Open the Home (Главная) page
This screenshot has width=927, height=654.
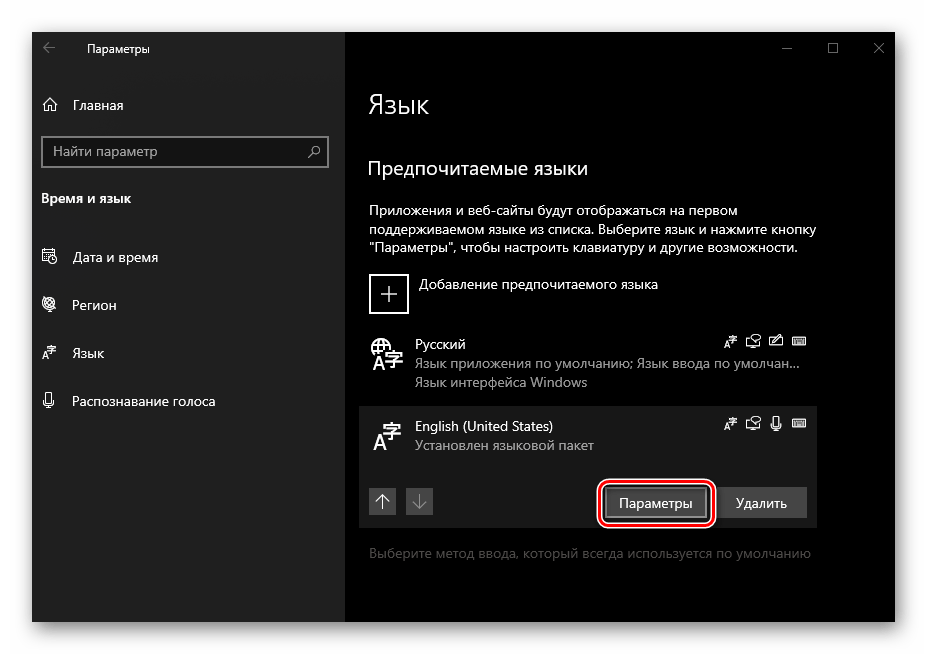[97, 105]
